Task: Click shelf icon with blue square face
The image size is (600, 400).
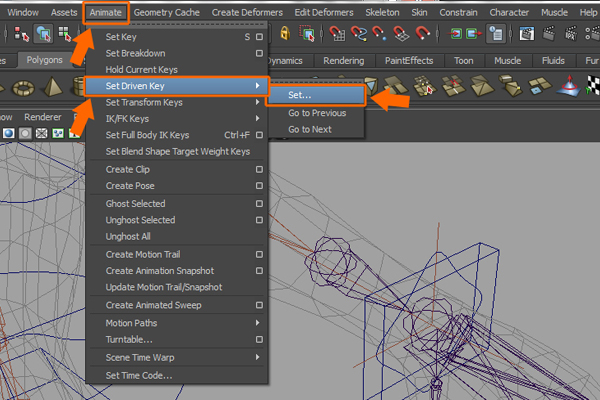Action: pos(539,86)
